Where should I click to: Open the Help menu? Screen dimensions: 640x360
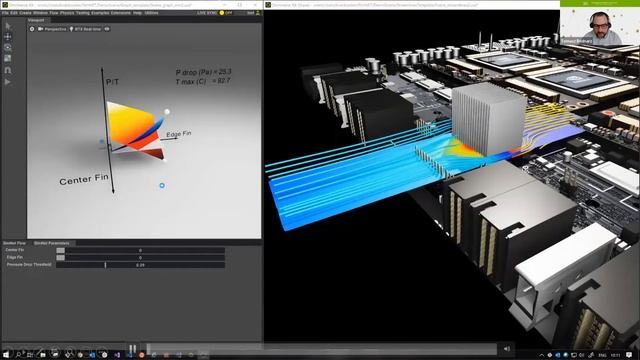(x=138, y=13)
